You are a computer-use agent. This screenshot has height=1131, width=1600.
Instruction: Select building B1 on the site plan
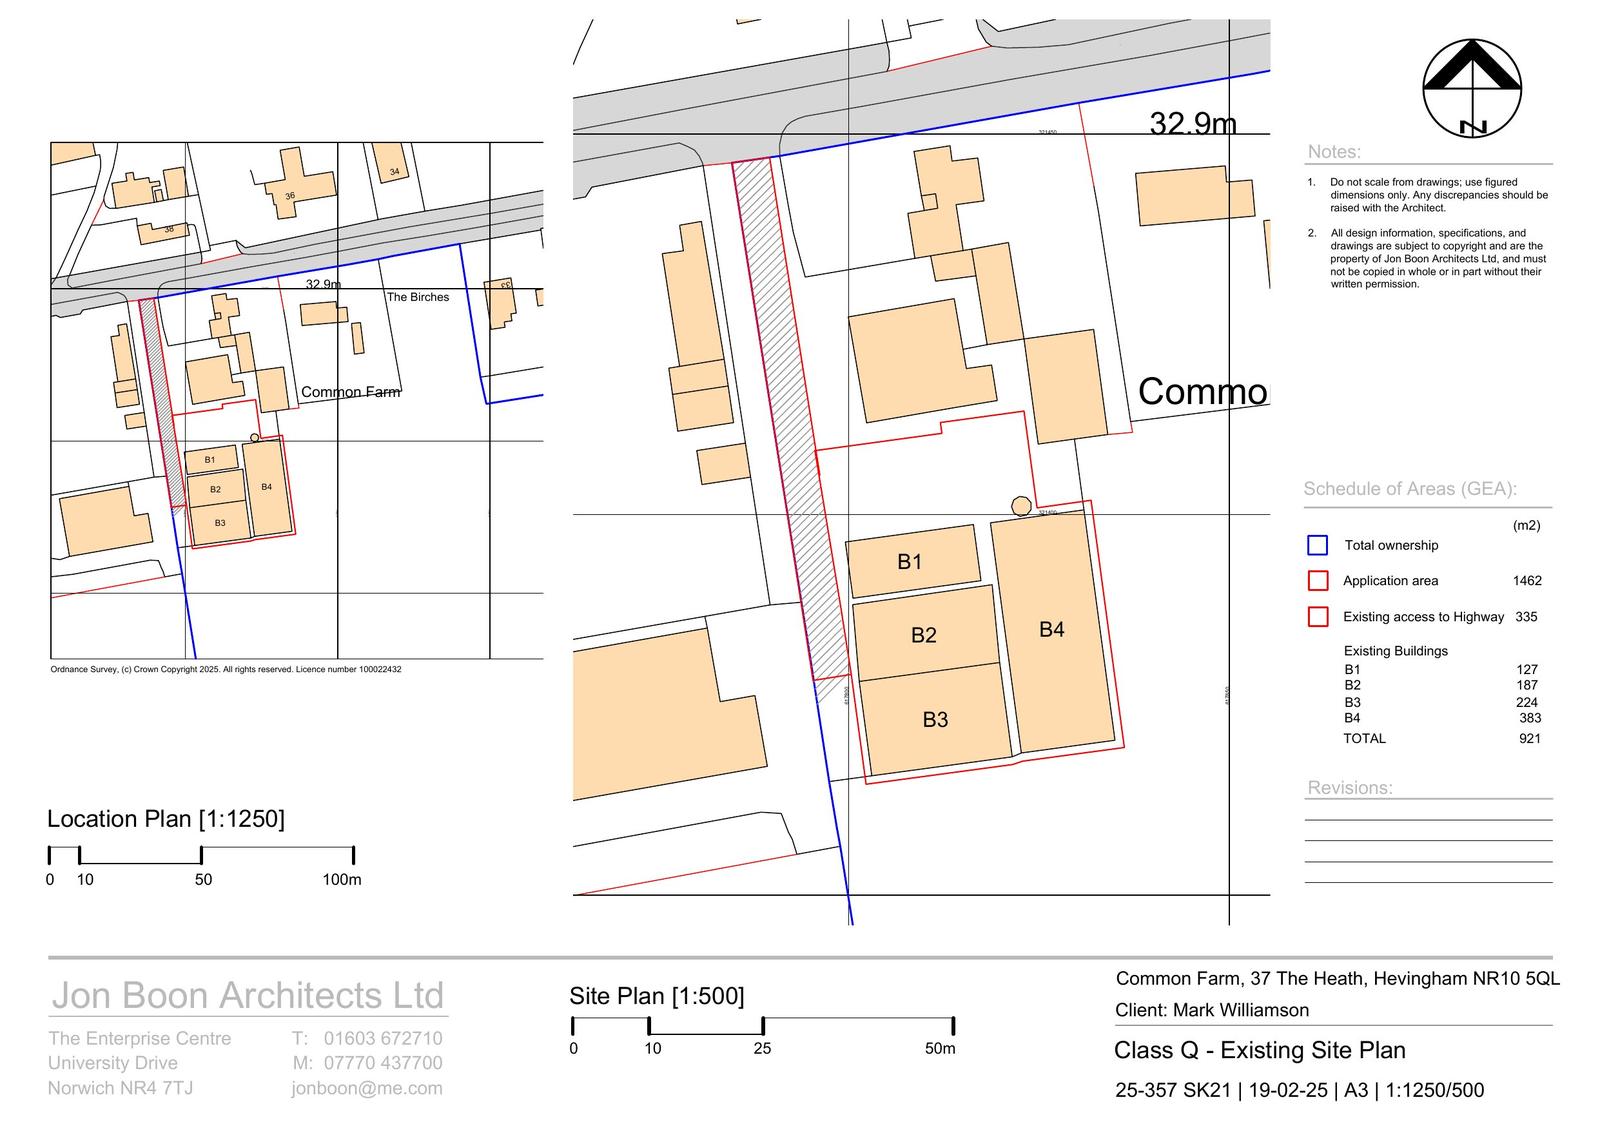[912, 561]
